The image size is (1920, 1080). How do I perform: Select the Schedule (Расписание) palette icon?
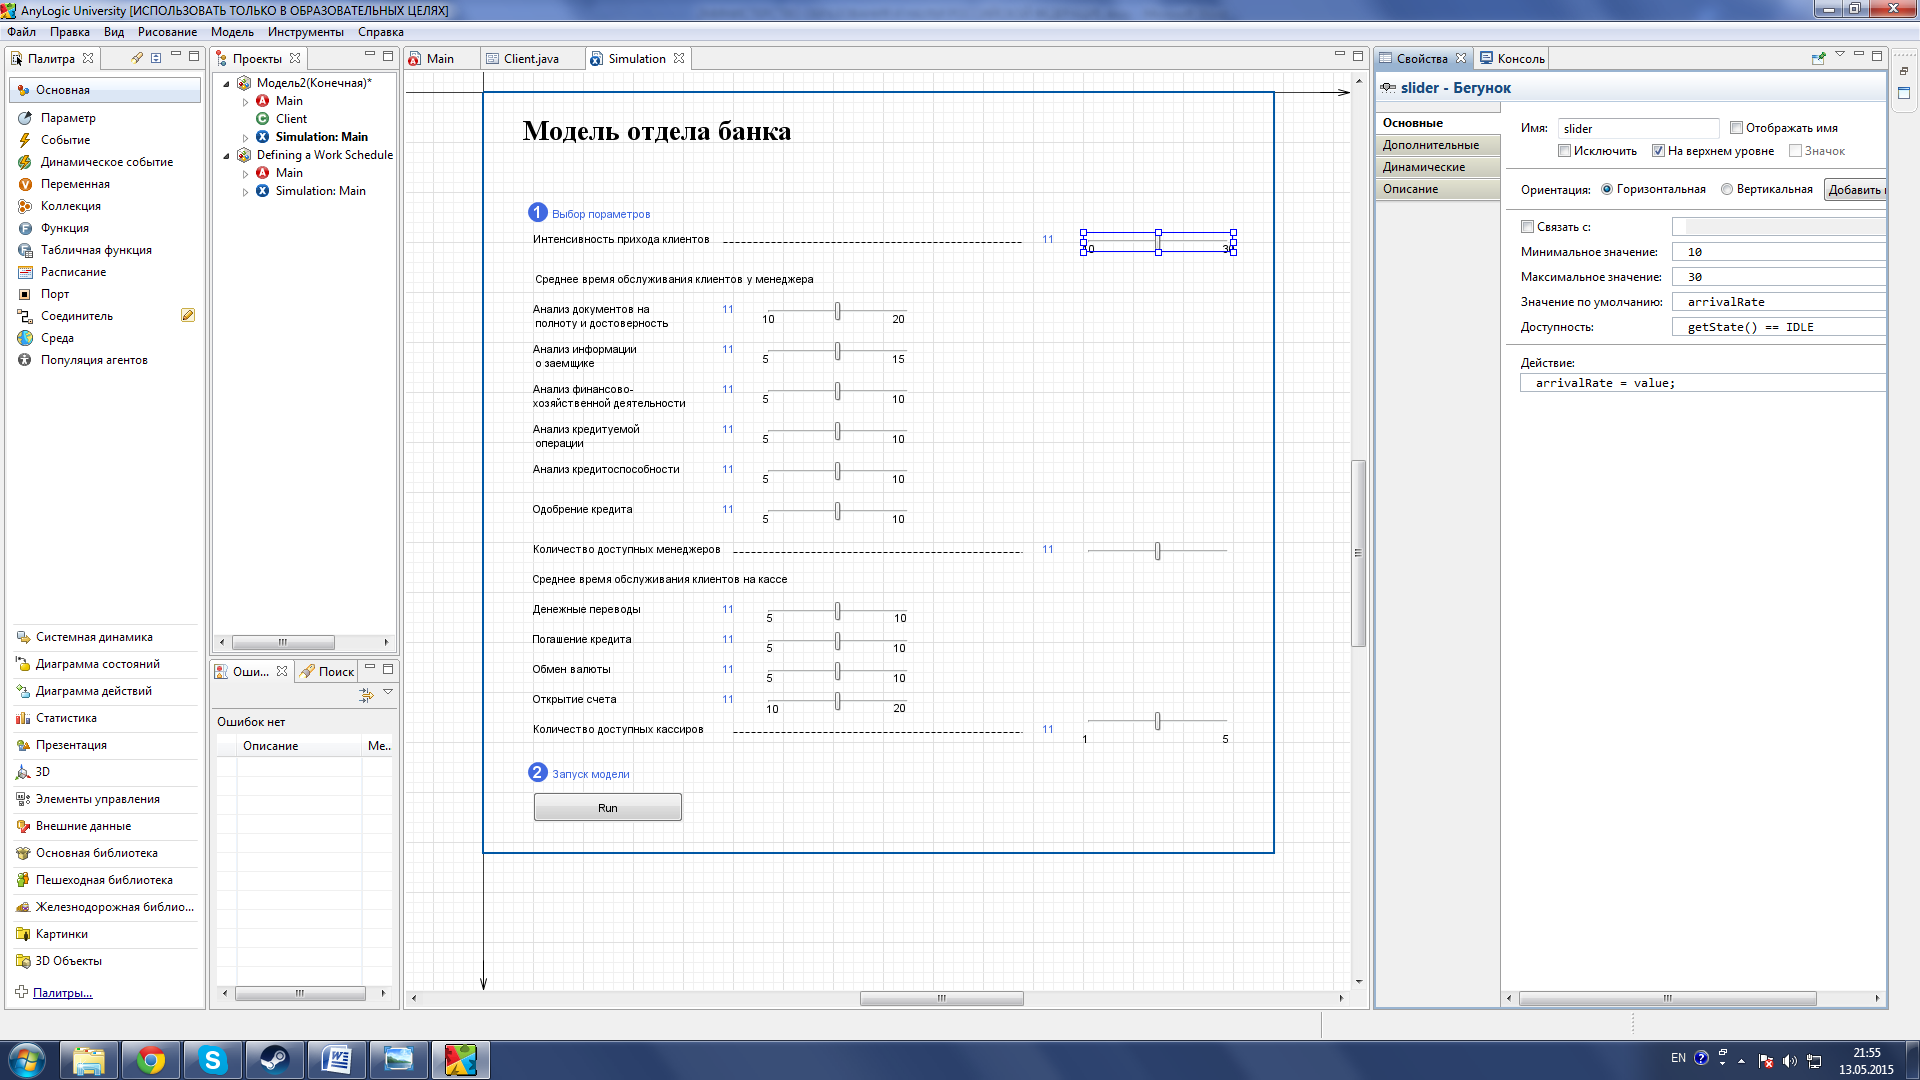click(25, 272)
